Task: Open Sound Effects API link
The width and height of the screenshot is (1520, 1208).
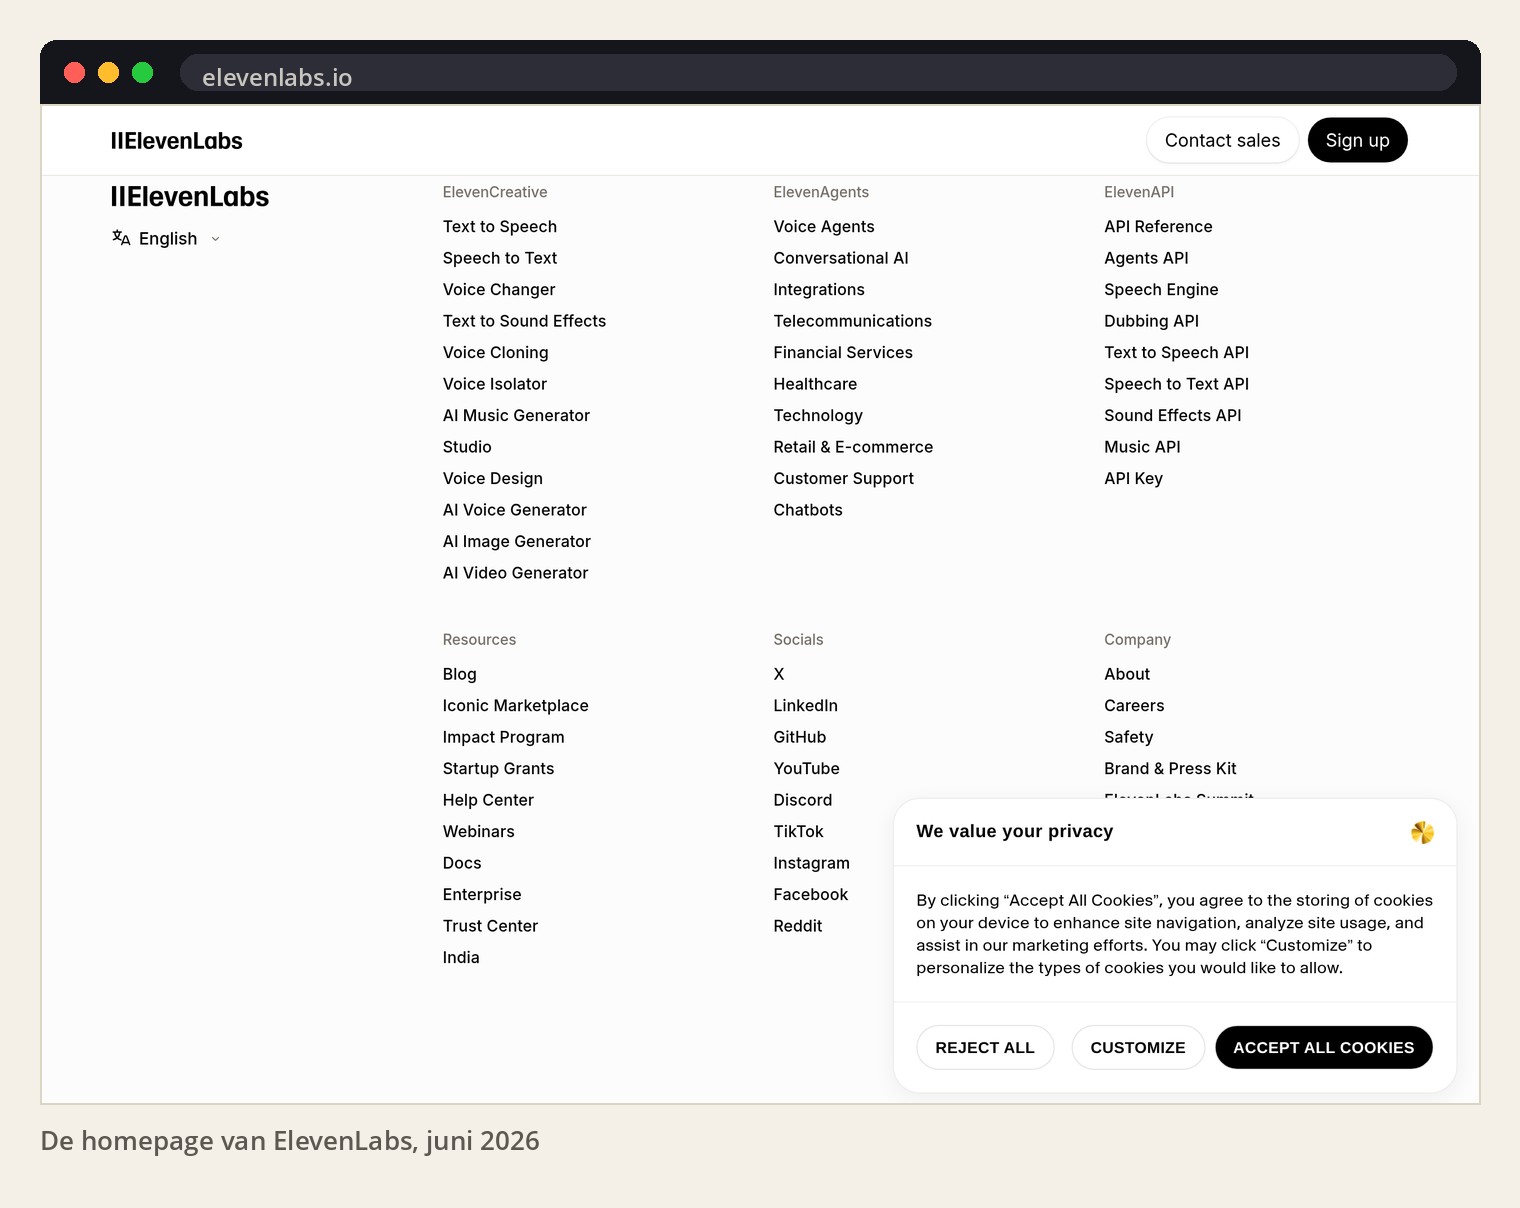Action: click(x=1173, y=416)
